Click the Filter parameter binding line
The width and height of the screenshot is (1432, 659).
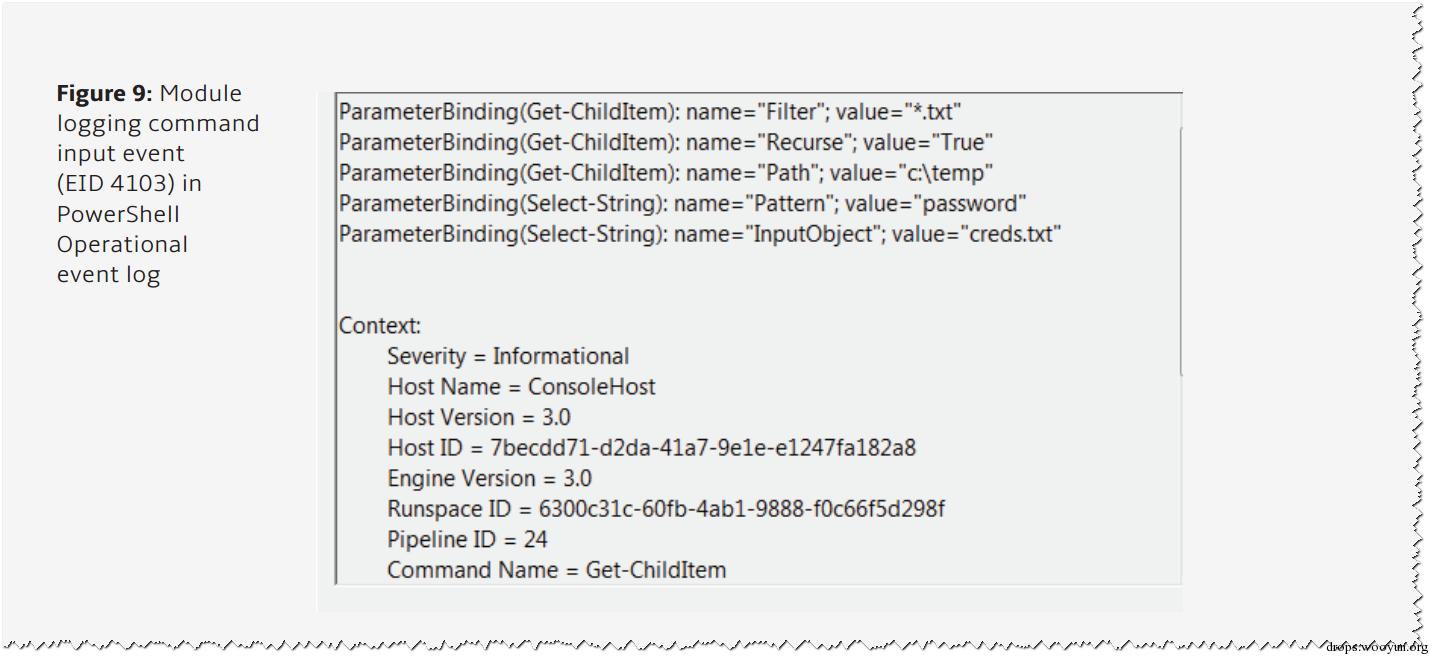650,112
